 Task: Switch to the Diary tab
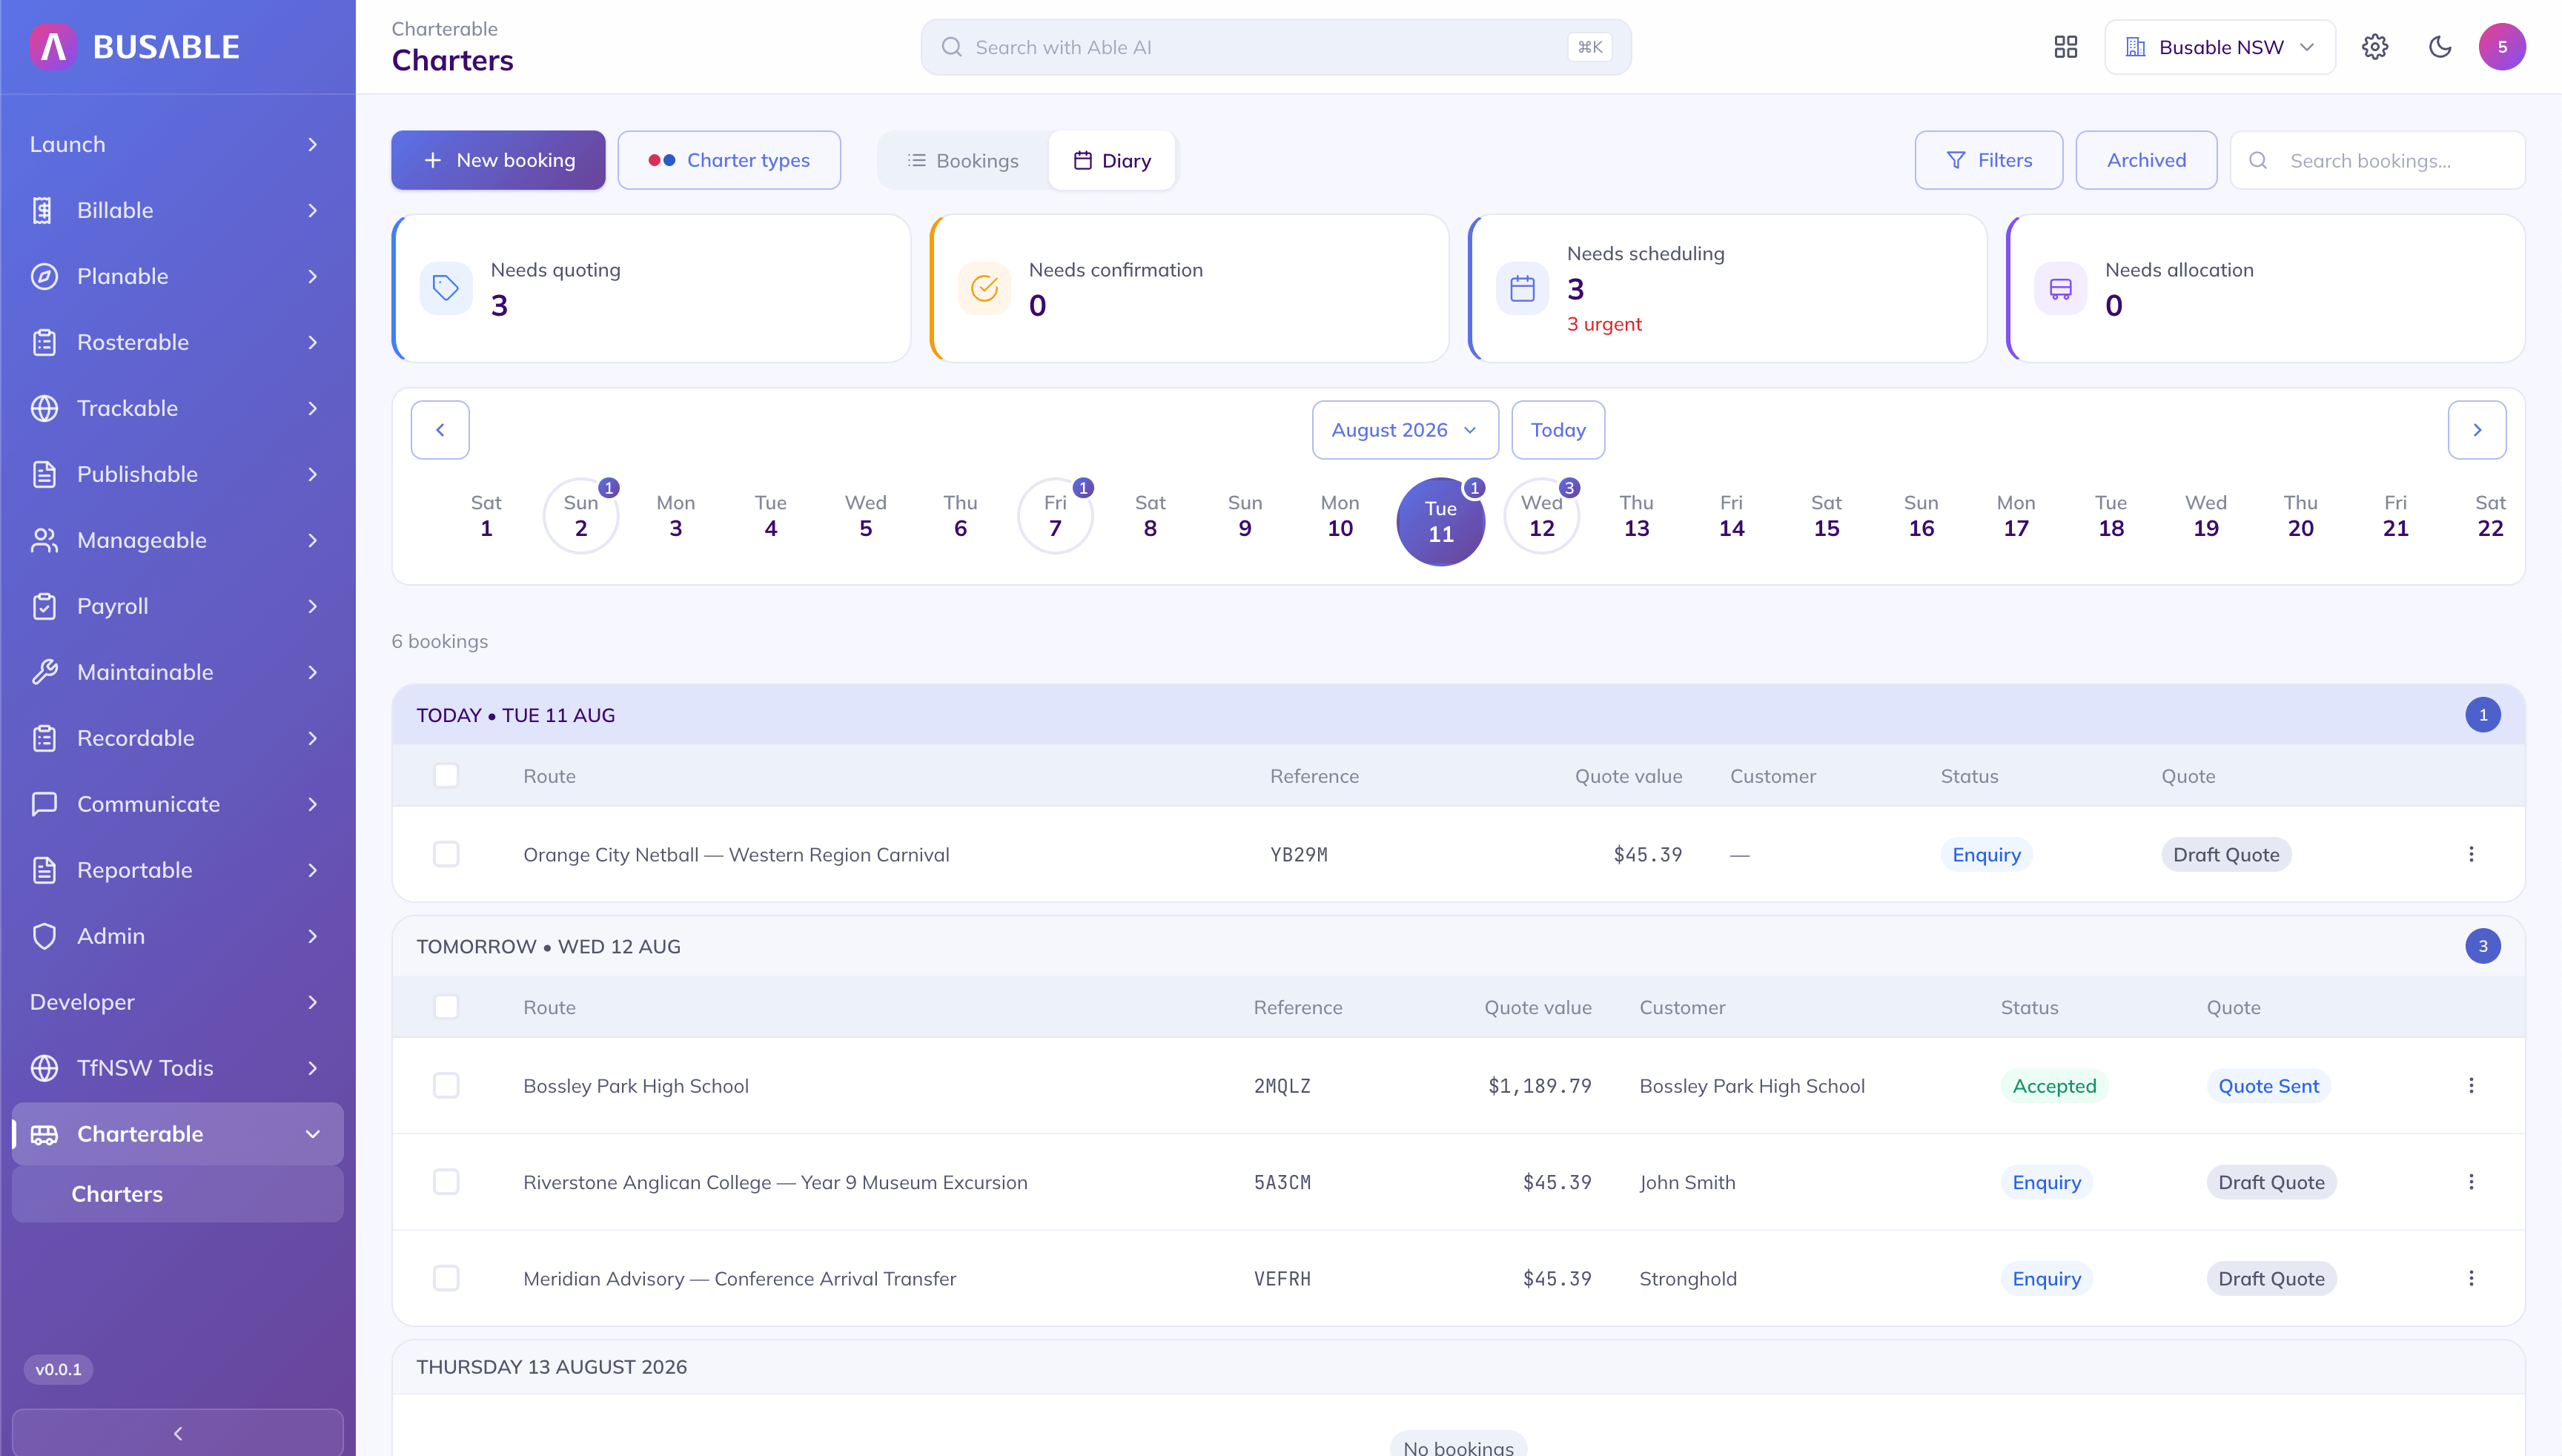pyautogui.click(x=1112, y=160)
